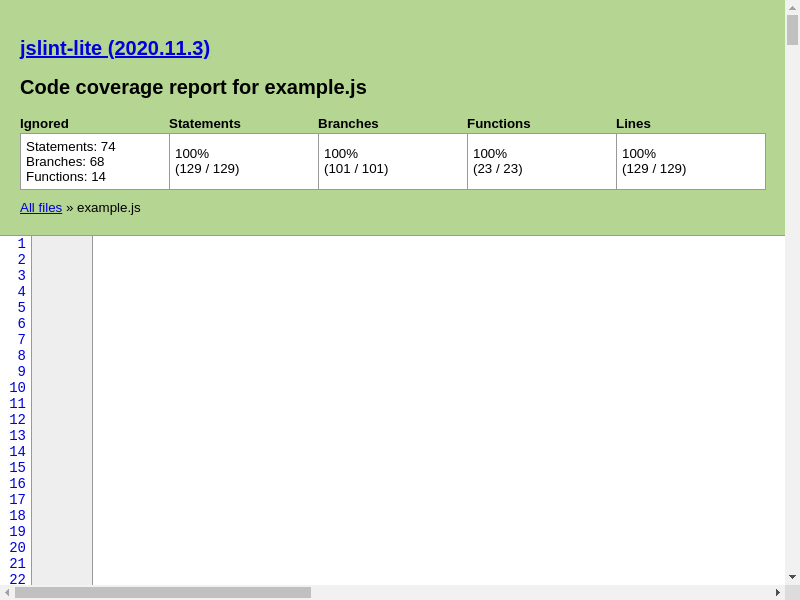
Task: Click the '(23 / 23)' functions value
Action: click(x=497, y=169)
